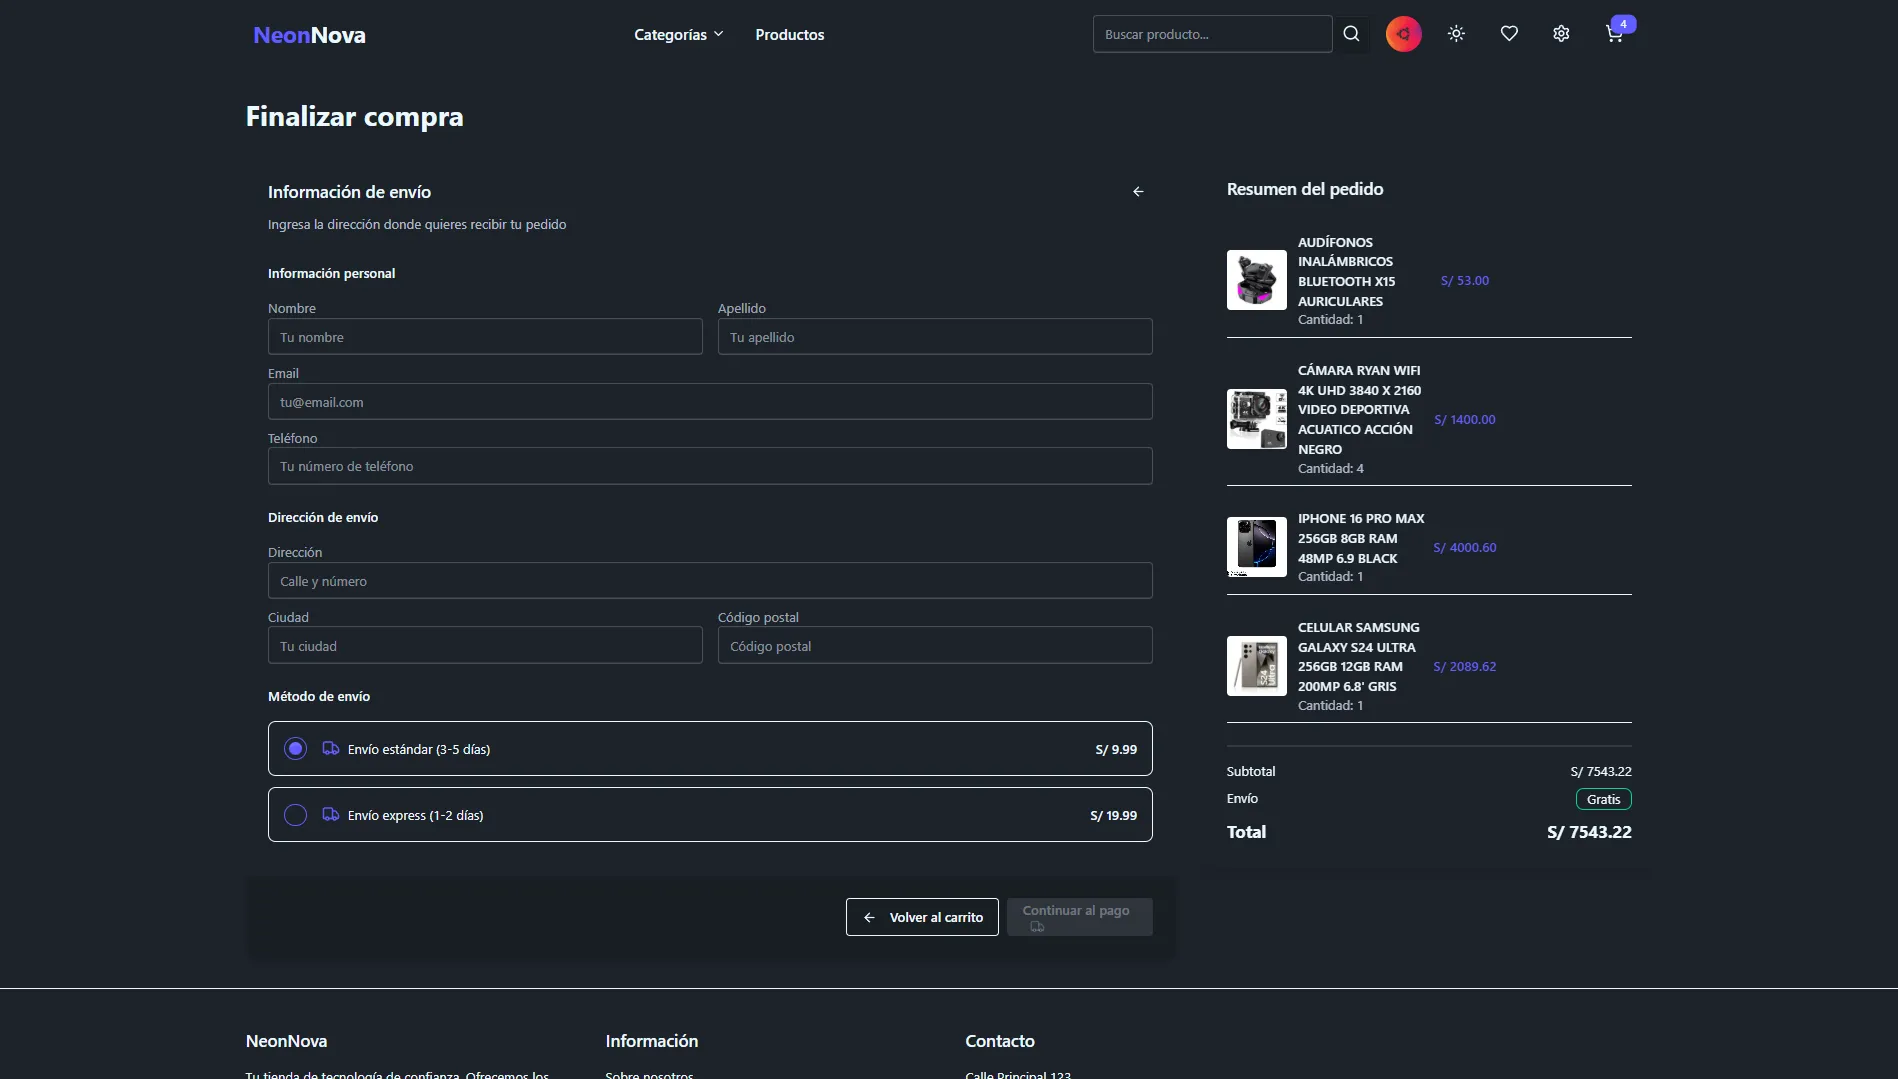Screen dimensions: 1898x1079
Task: Open the user avatar profile icon
Action: coord(1403,34)
